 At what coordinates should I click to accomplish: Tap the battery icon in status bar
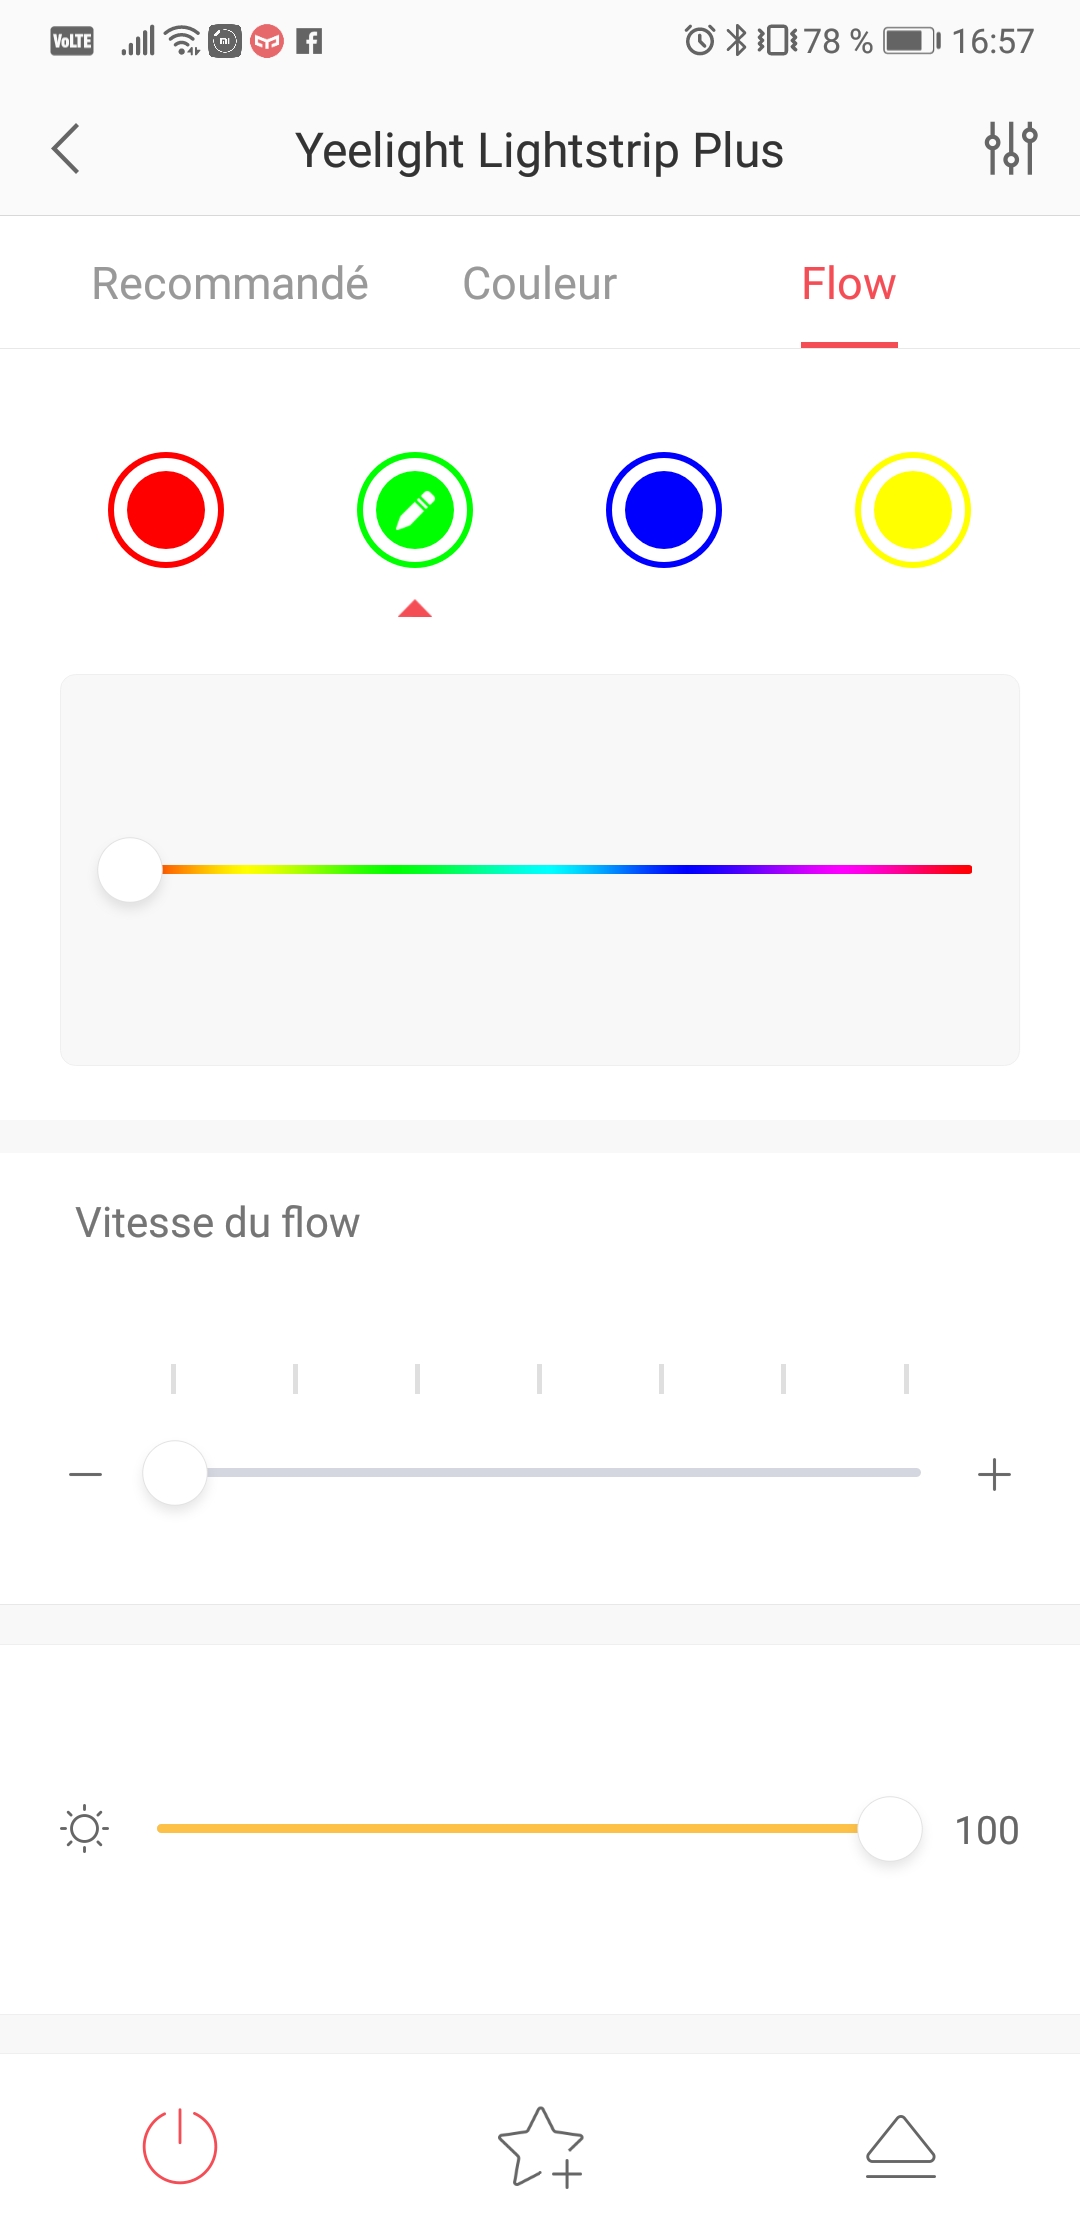910,41
